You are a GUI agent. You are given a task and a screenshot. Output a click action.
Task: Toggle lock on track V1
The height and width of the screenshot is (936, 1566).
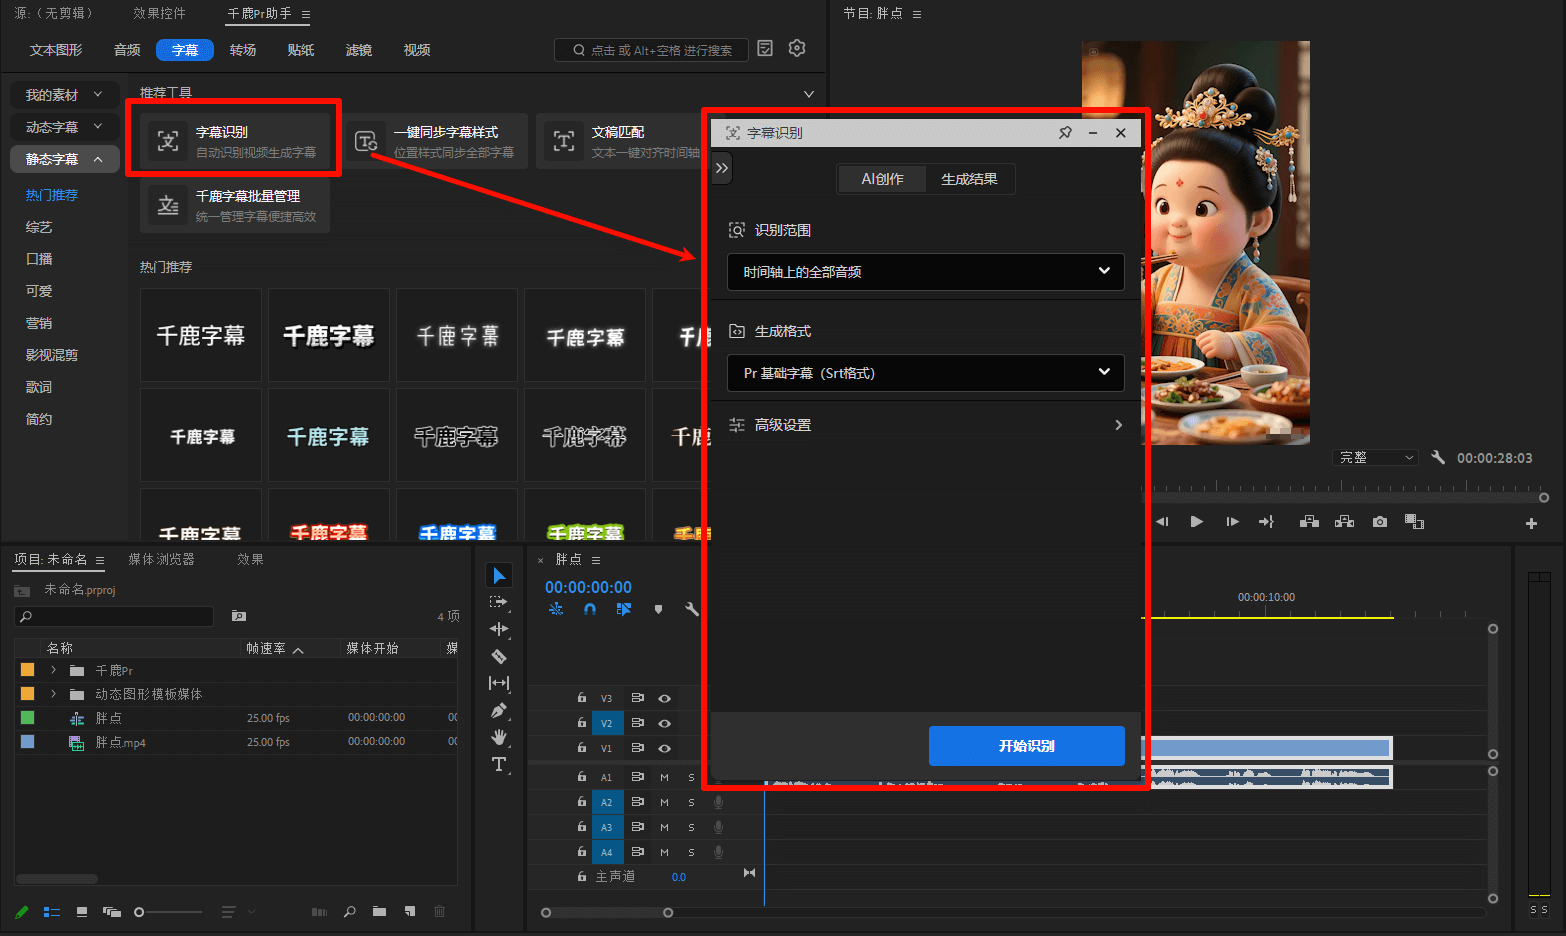point(581,748)
